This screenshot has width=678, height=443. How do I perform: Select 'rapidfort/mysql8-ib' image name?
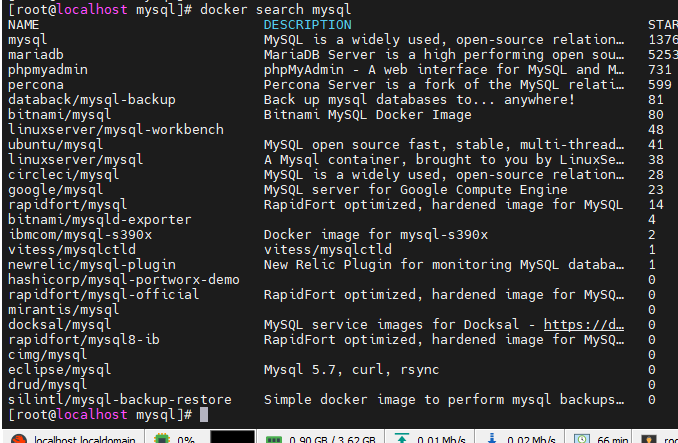84,339
